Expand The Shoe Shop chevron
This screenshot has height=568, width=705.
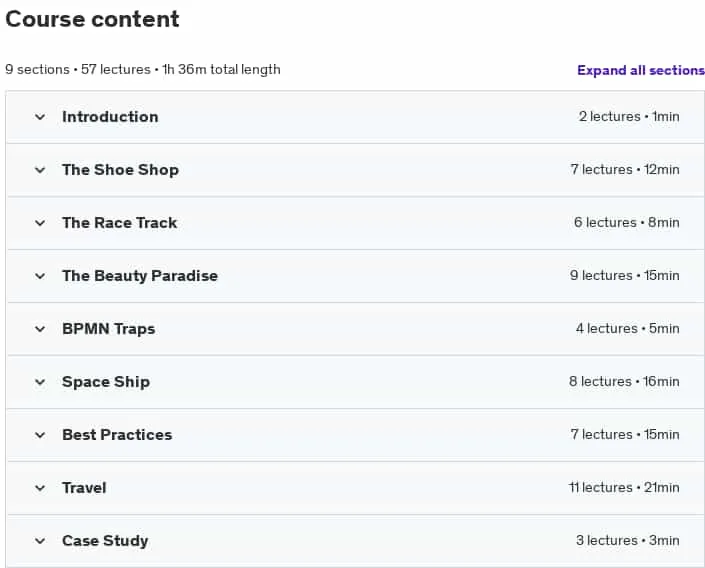pyautogui.click(x=40, y=170)
